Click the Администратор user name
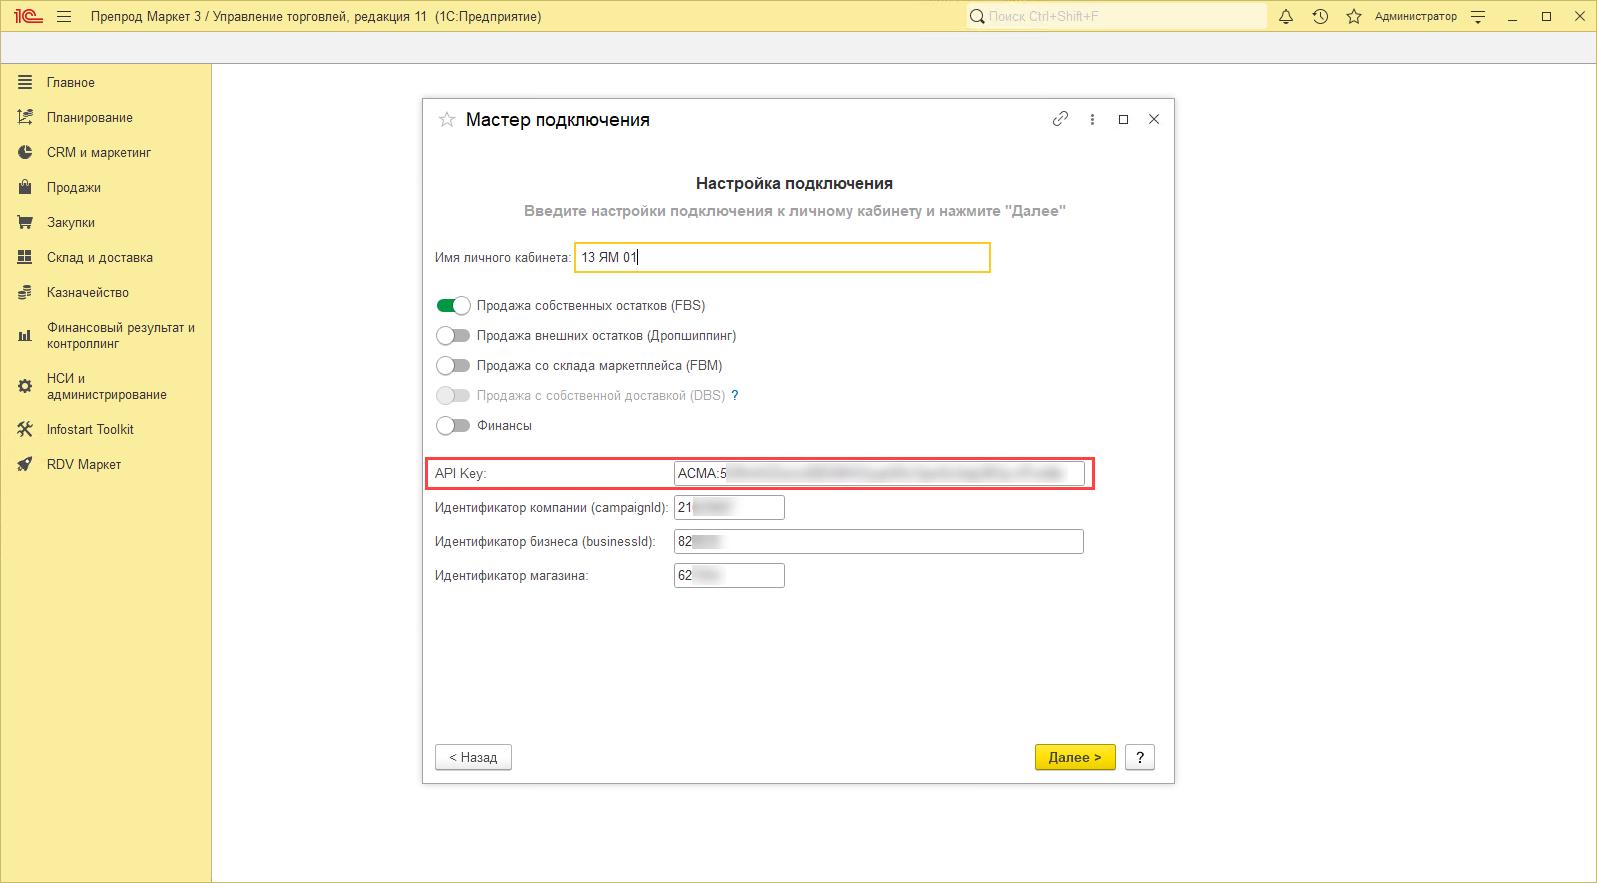Viewport: 1597px width, 883px height. pyautogui.click(x=1416, y=16)
